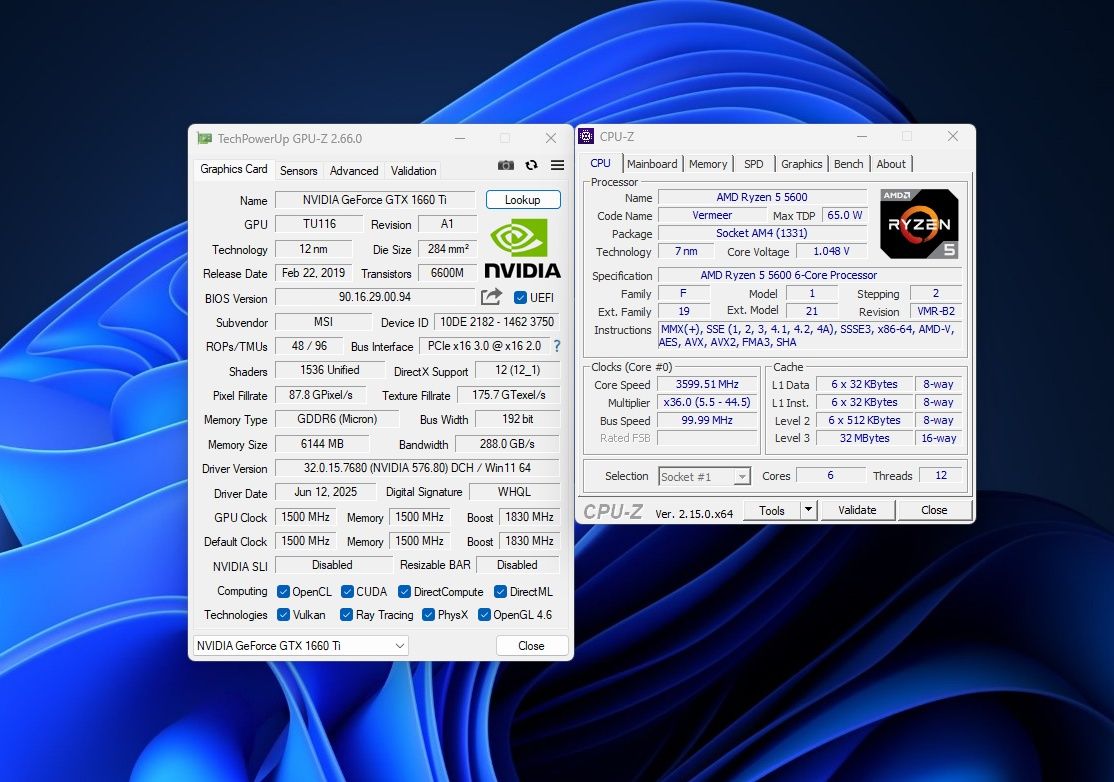Open the About tab in CPU-Z

coord(891,164)
